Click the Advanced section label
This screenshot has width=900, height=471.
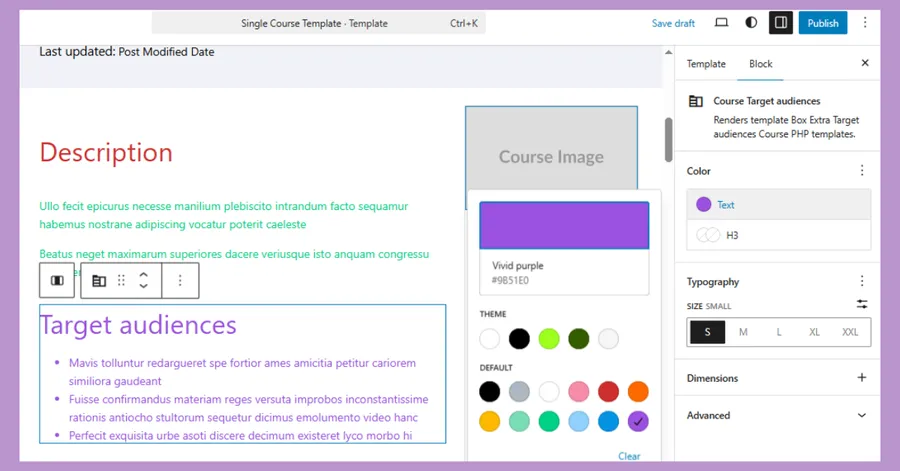(x=708, y=415)
